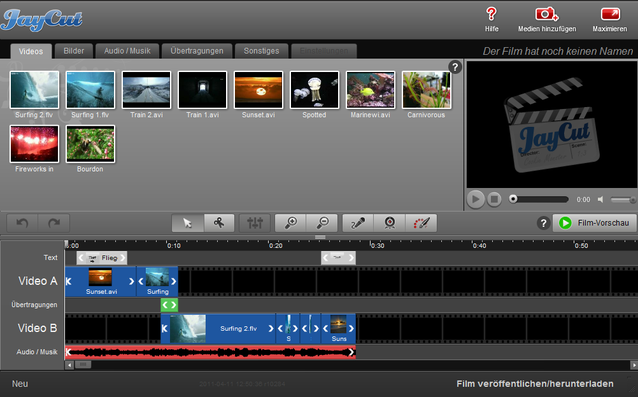Select the Carnivorous thumbnail
This screenshot has width=638, height=397.
tap(426, 90)
